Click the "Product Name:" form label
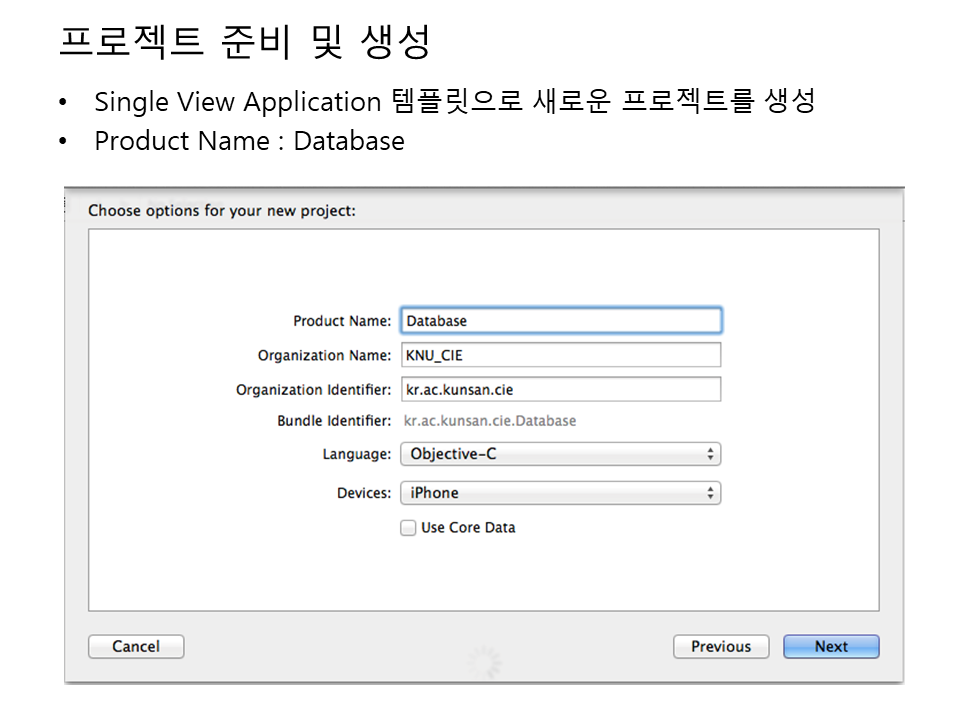 342,321
